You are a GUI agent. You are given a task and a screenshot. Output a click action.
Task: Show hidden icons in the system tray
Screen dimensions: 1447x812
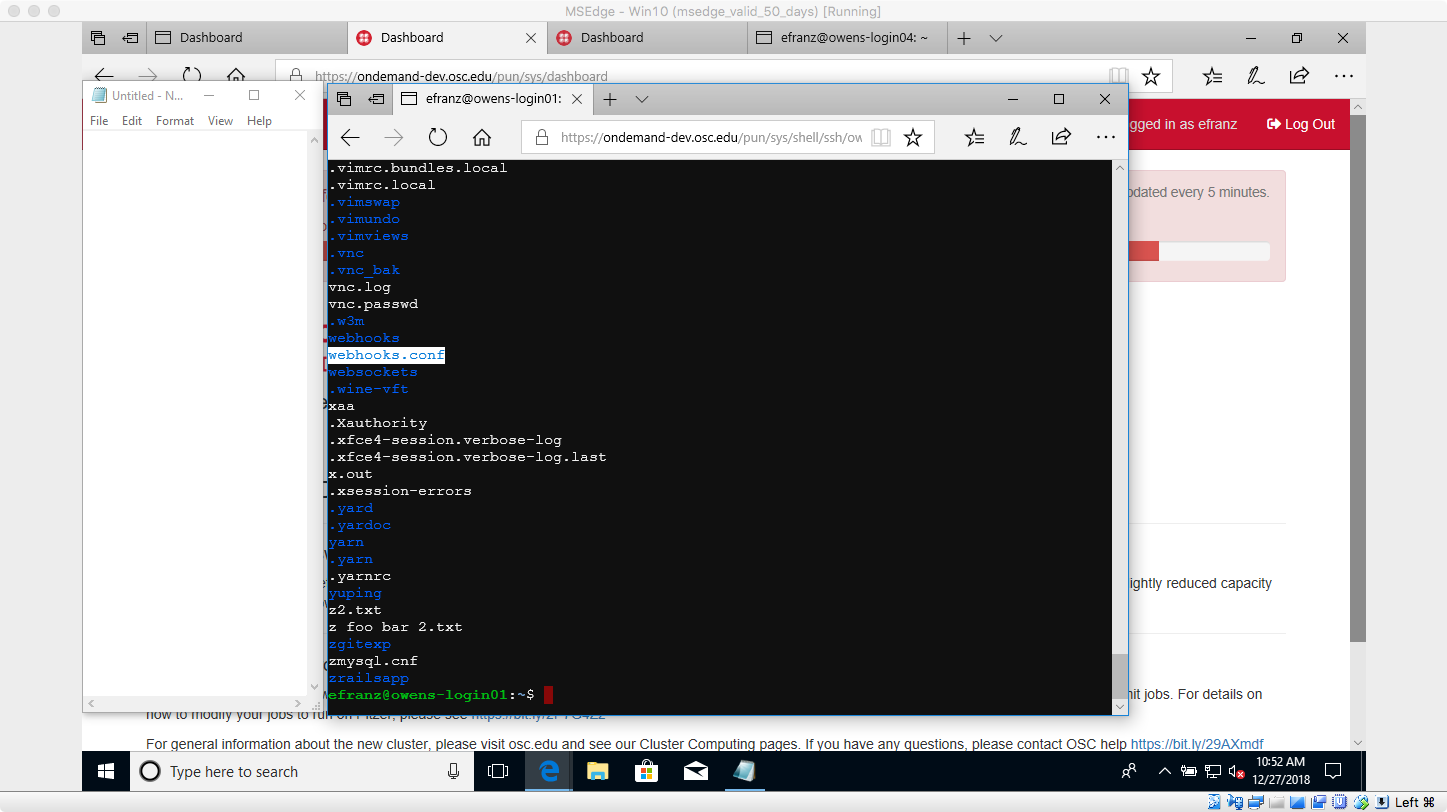click(x=1164, y=771)
